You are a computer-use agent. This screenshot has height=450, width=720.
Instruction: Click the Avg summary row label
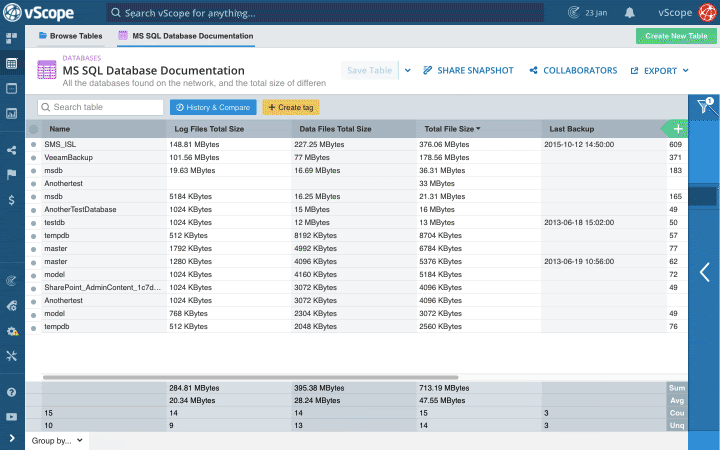tap(677, 400)
